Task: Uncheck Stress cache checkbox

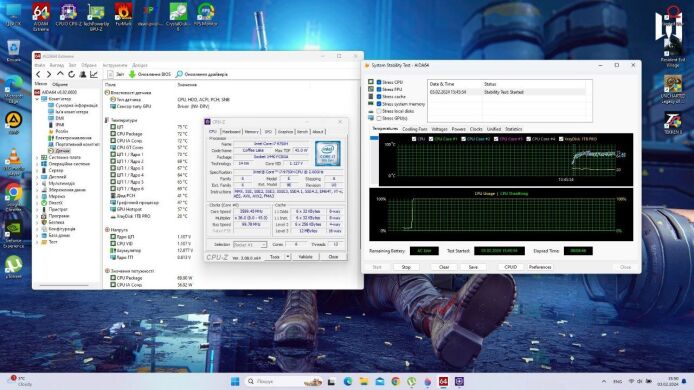Action: pyautogui.click(x=379, y=97)
